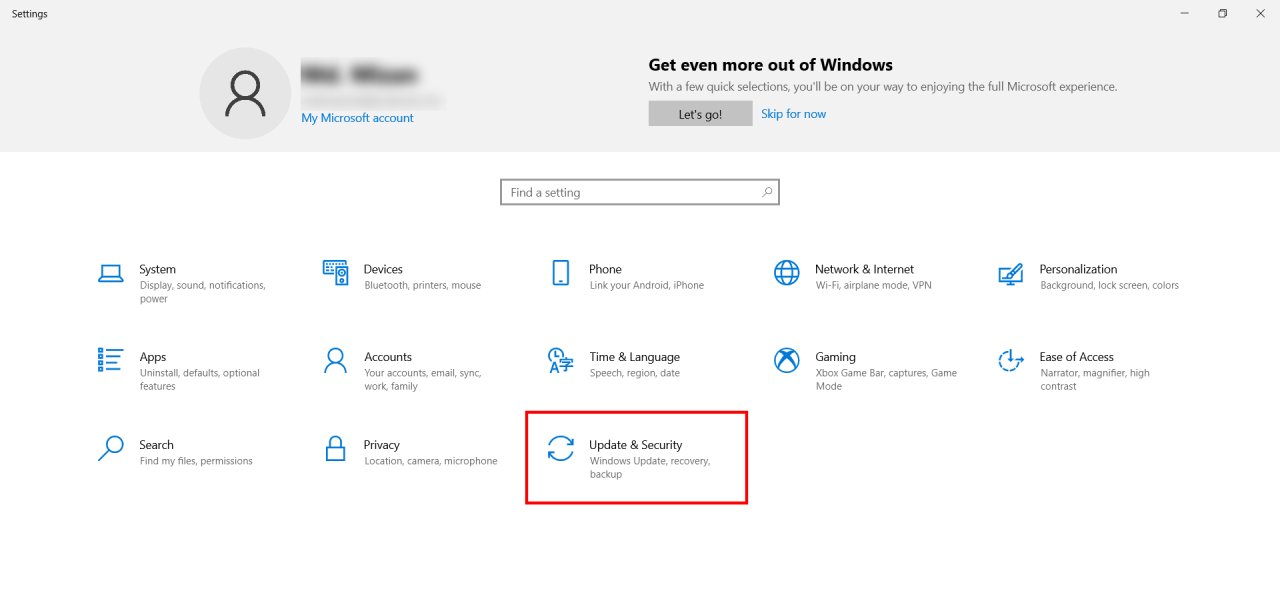Open the Network & Internet globe icon
Image resolution: width=1280 pixels, height=601 pixels.
point(787,273)
